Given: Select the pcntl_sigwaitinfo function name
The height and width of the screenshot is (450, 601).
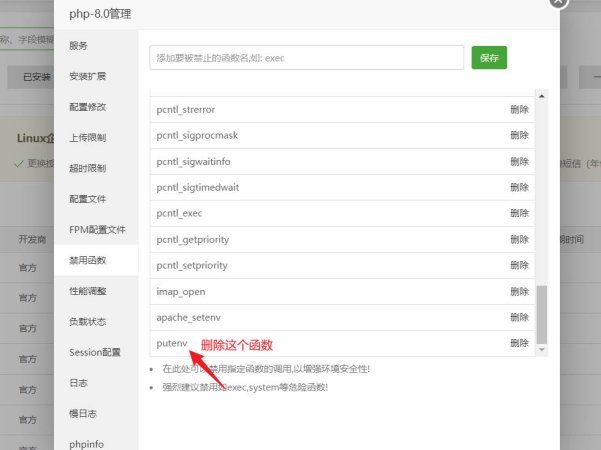Looking at the screenshot, I should (x=193, y=162).
